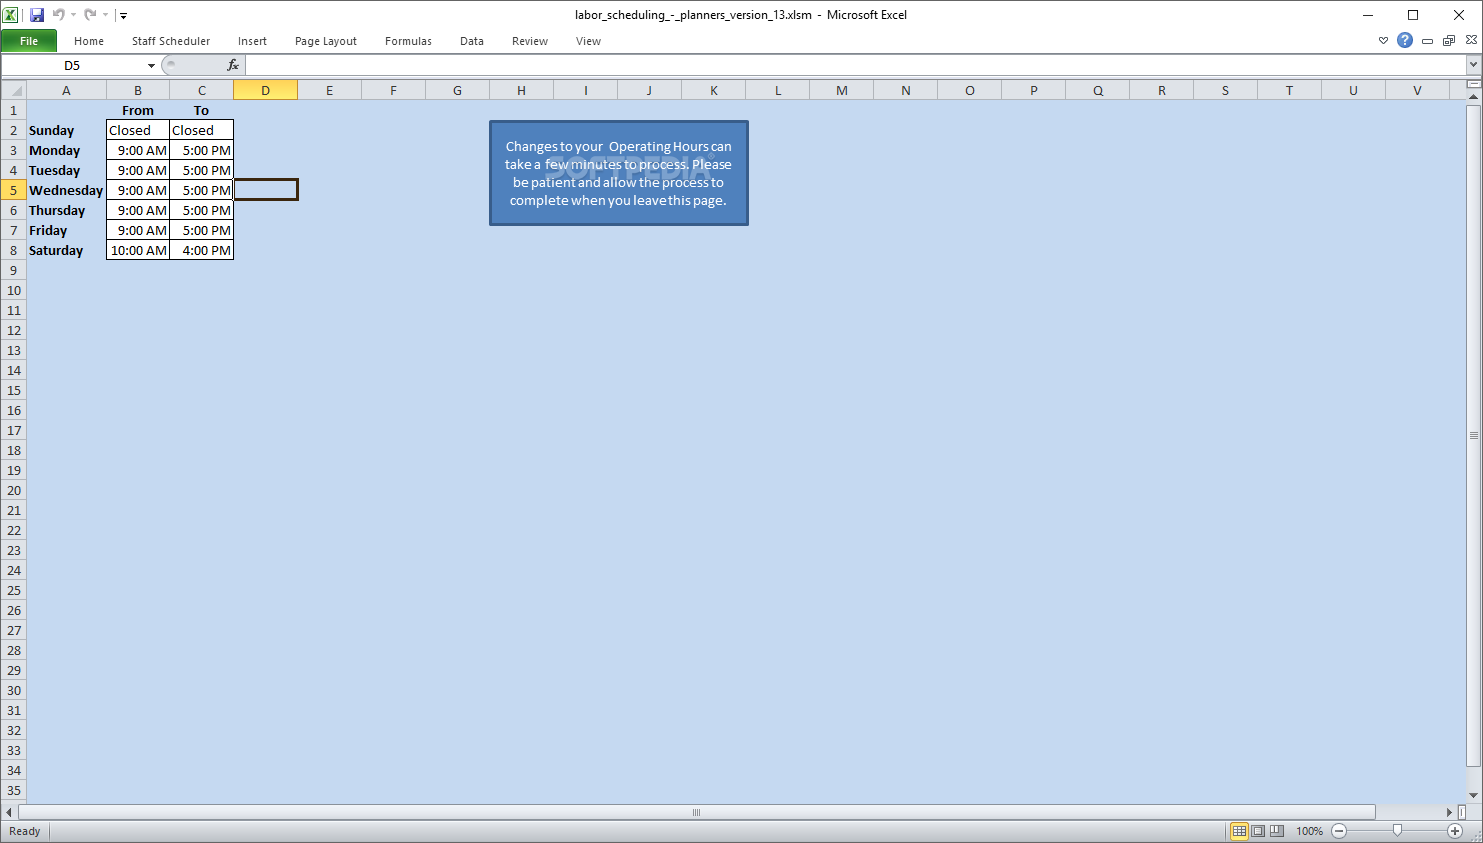
Task: Click the Undo arrow icon
Action: click(59, 15)
